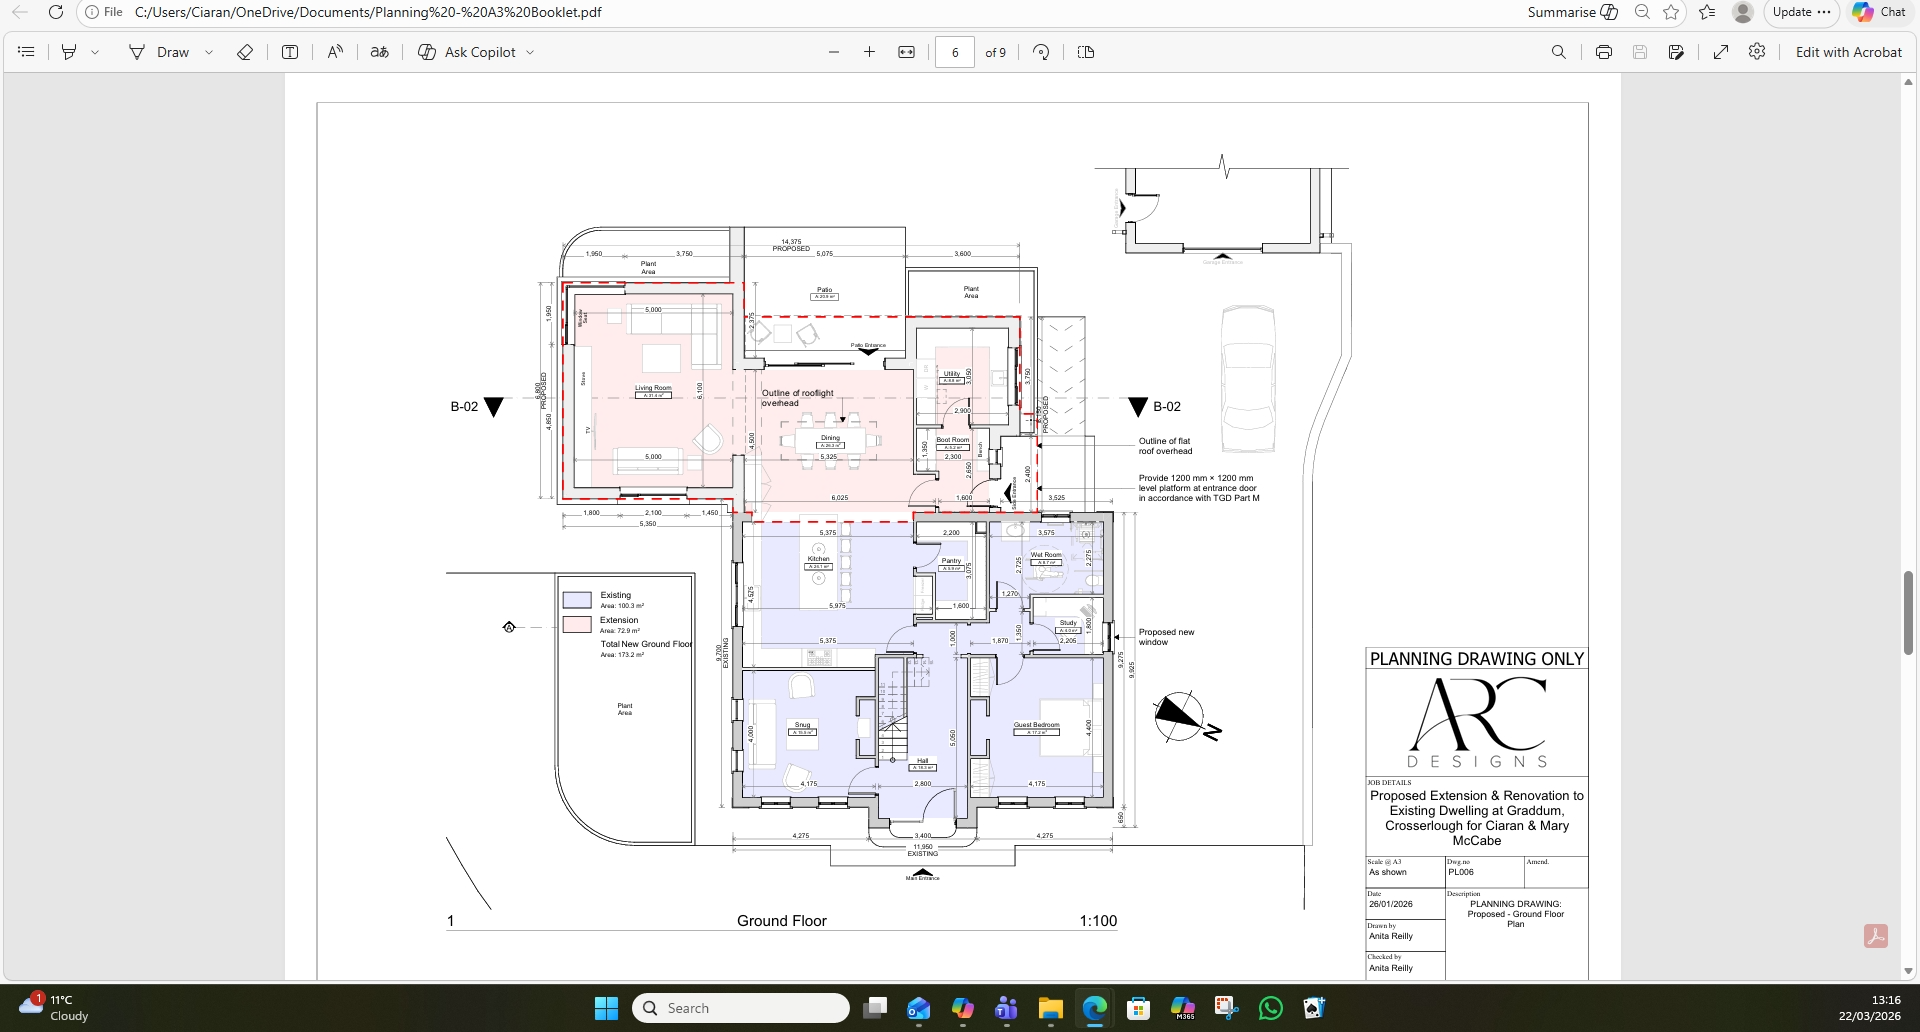This screenshot has width=1920, height=1032.
Task: Click the page number input field
Action: click(955, 52)
